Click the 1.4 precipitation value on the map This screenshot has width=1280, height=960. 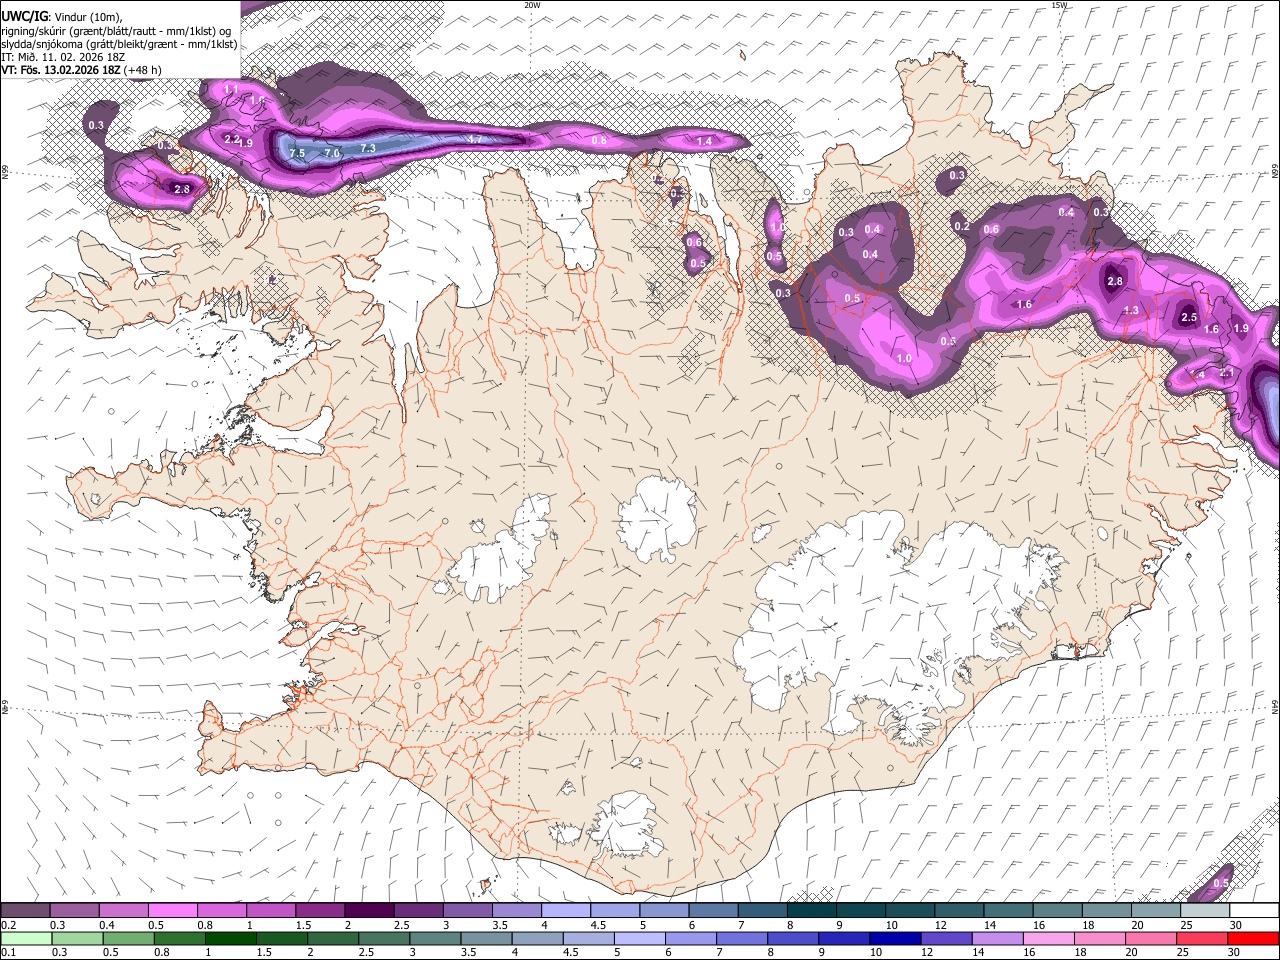[704, 142]
